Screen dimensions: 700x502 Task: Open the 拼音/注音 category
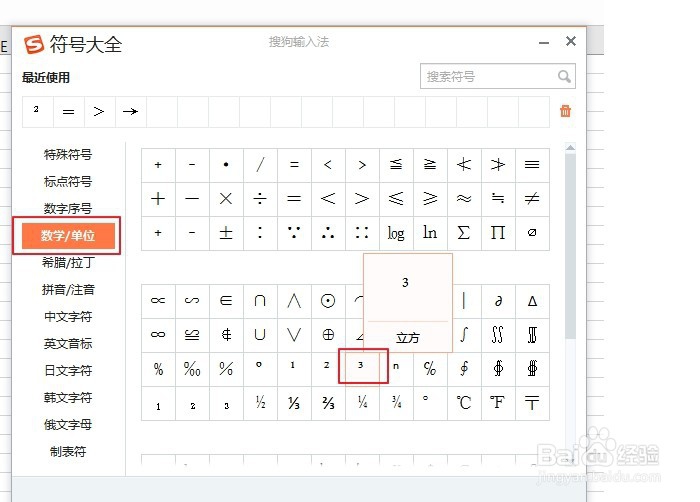tap(68, 290)
